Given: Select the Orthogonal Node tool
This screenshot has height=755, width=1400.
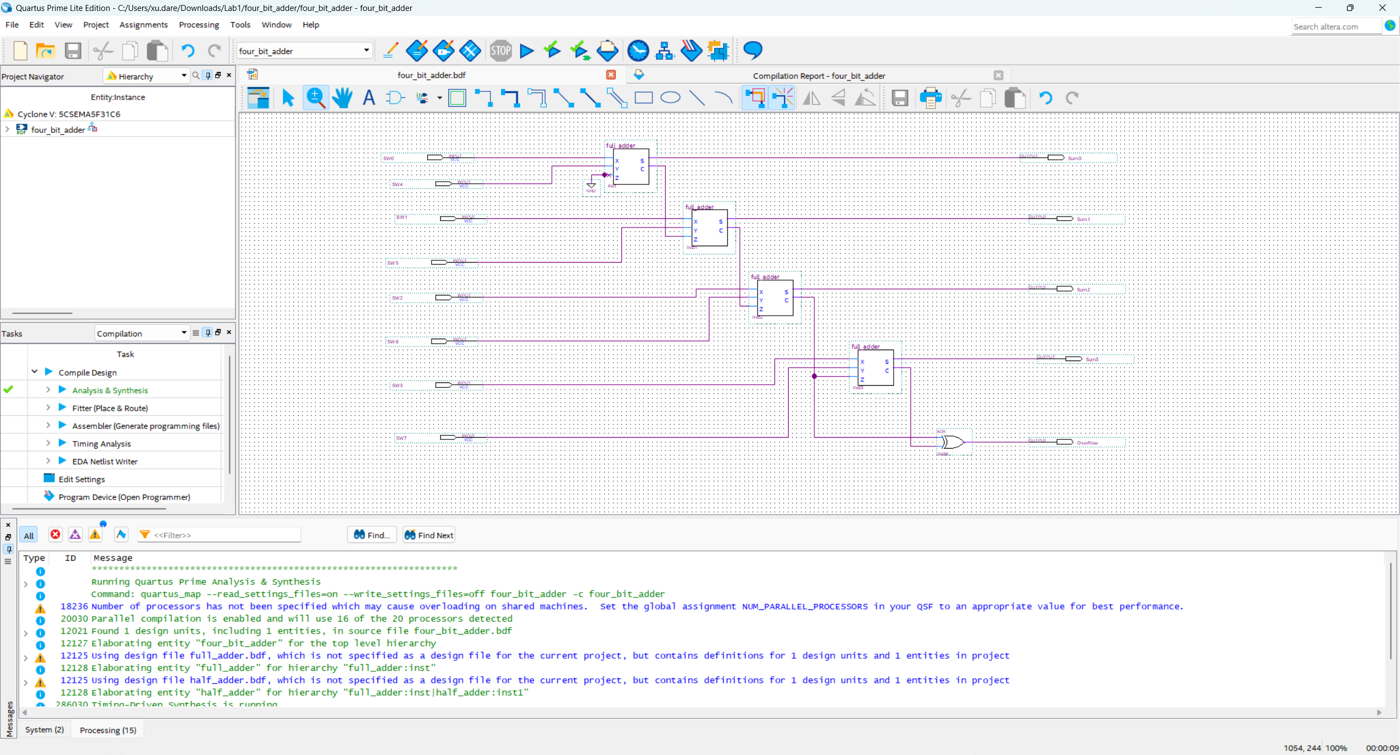Looking at the screenshot, I should tap(484, 98).
